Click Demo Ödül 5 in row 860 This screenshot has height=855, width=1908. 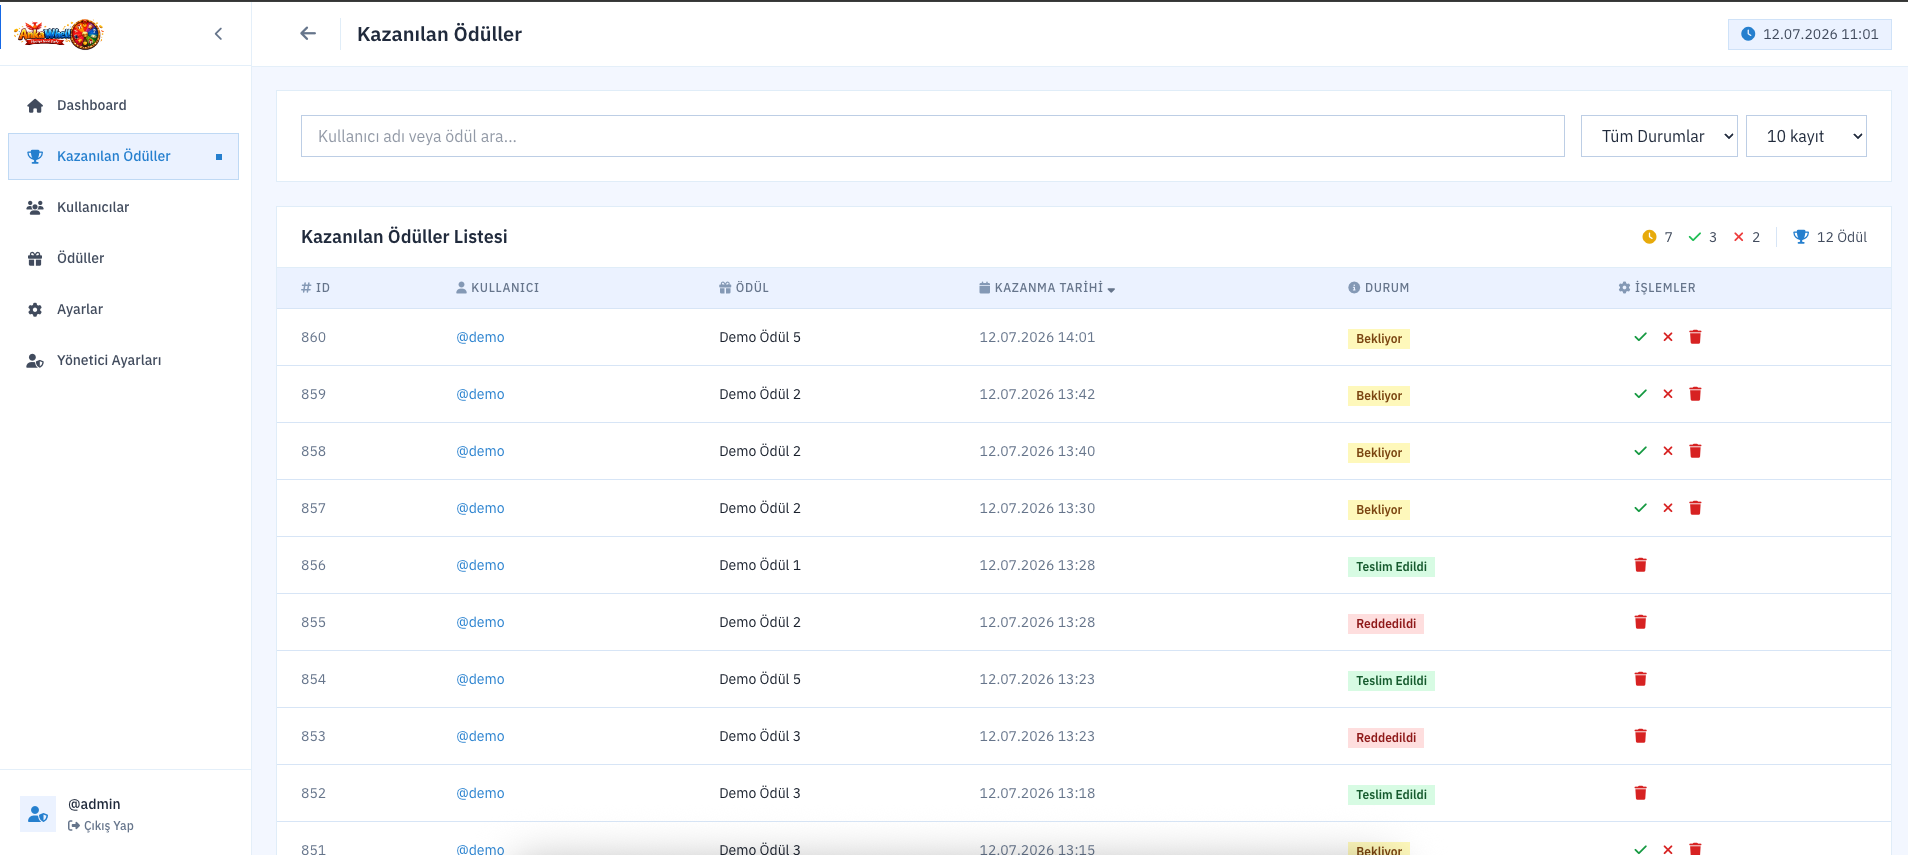point(760,337)
